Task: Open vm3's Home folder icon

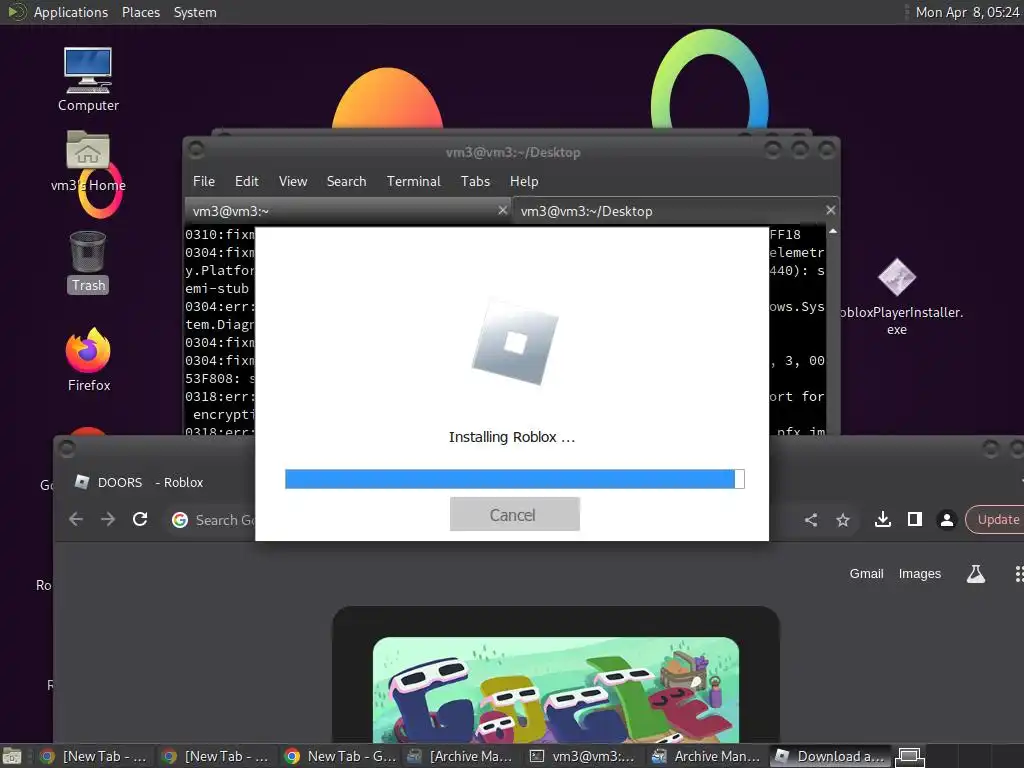Action: tap(88, 161)
